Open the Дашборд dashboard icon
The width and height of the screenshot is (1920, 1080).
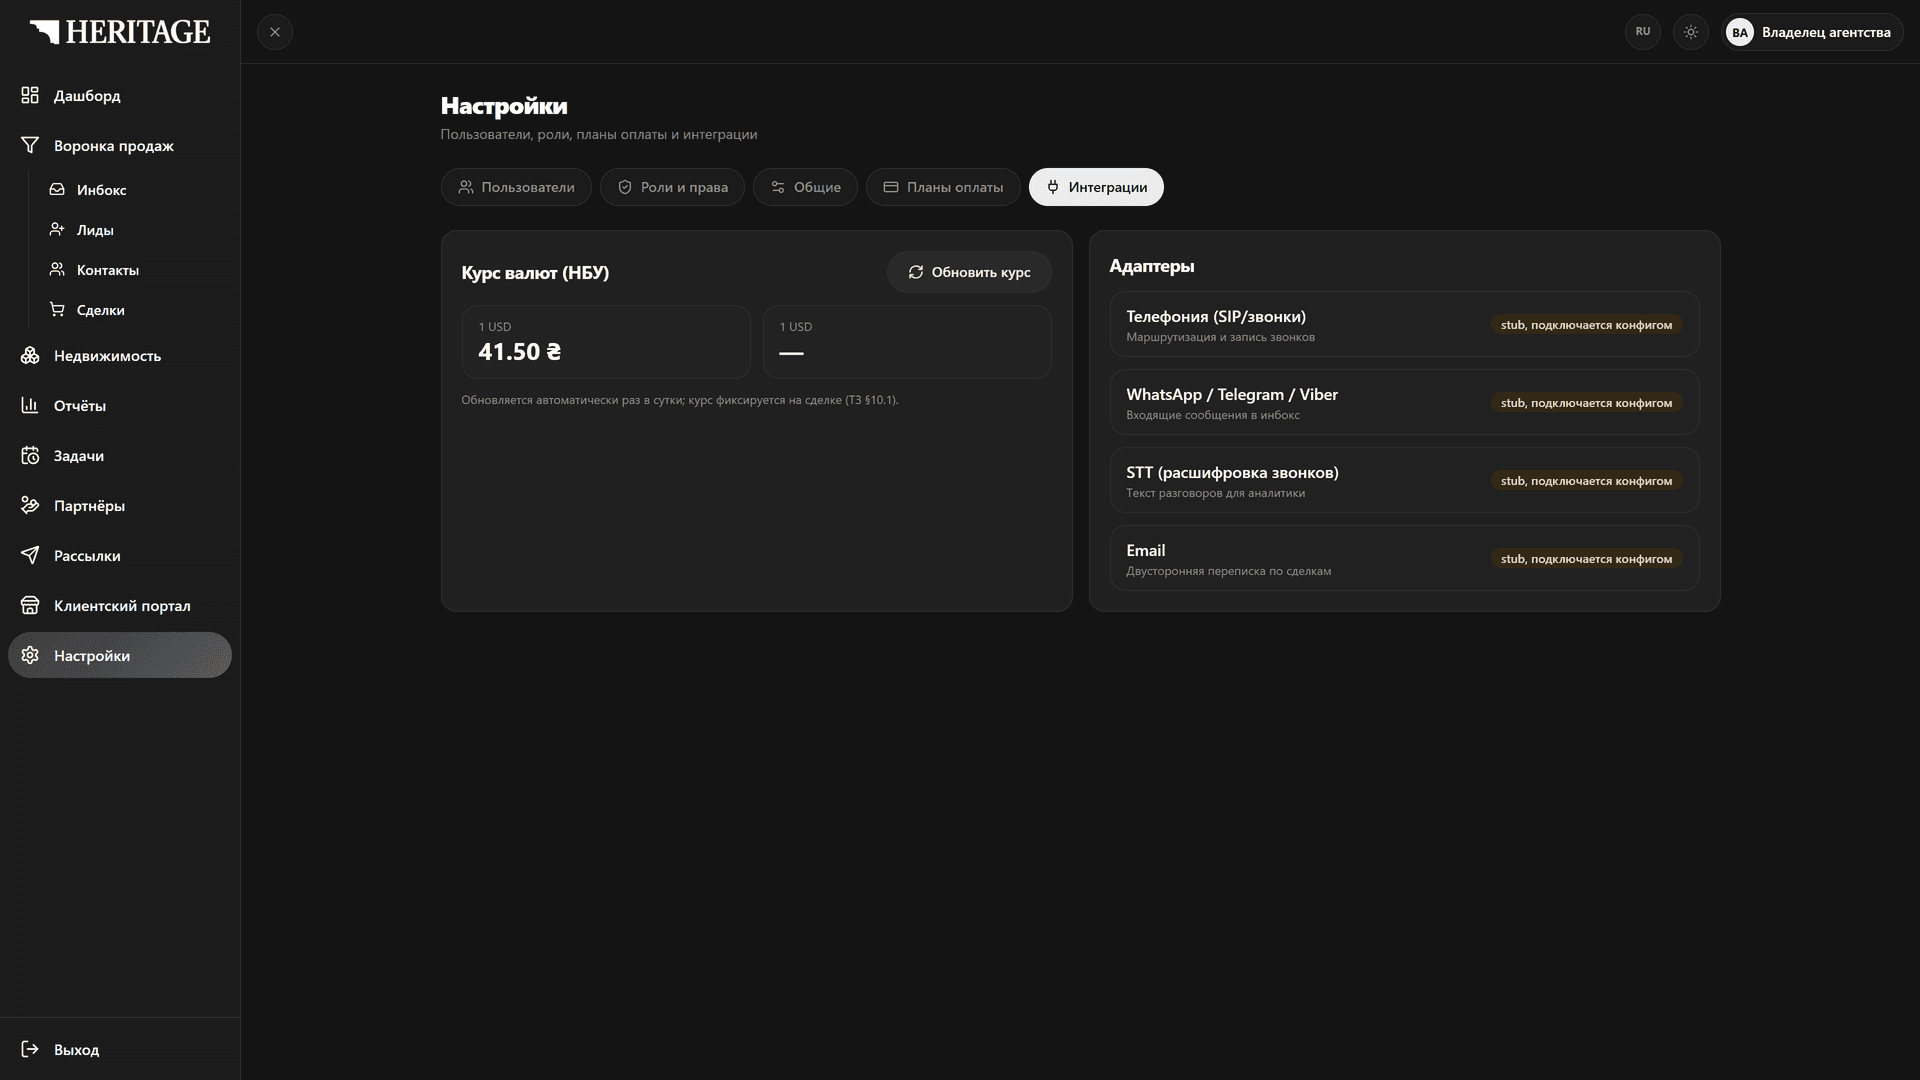[30, 95]
